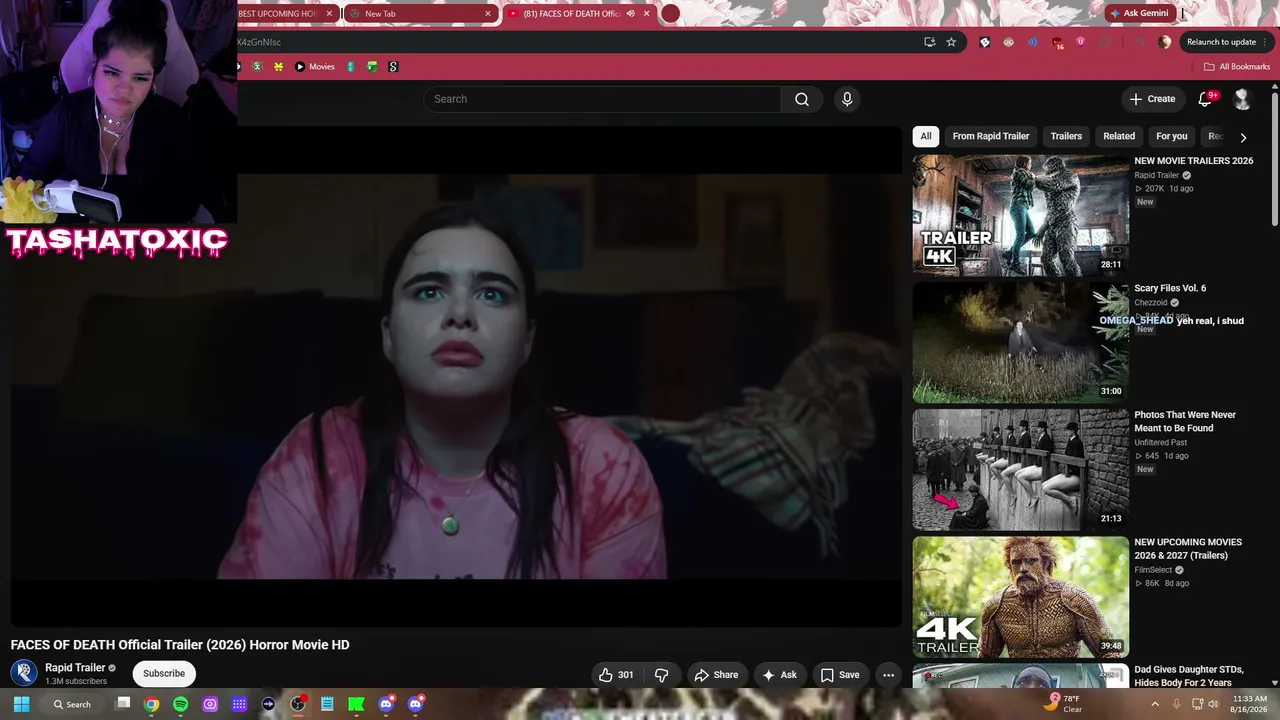Screen dimensions: 1280x720
Task: Open the Rapid Trailer channel avatar
Action: coord(24,673)
